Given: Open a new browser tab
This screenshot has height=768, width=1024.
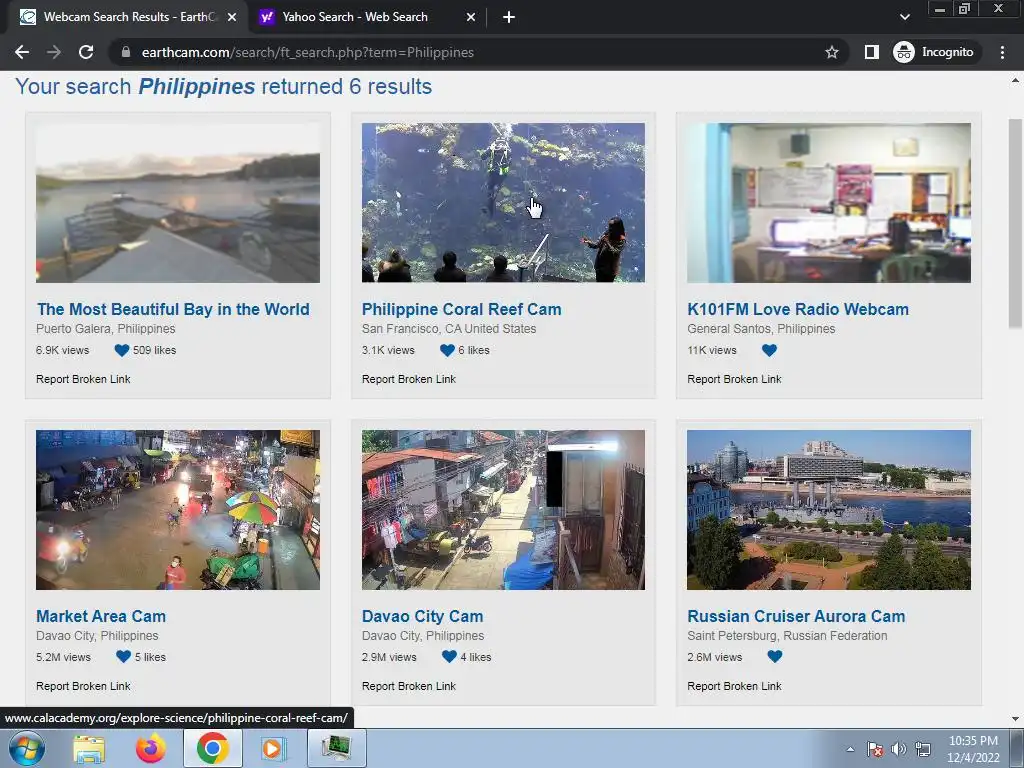Looking at the screenshot, I should click(509, 17).
